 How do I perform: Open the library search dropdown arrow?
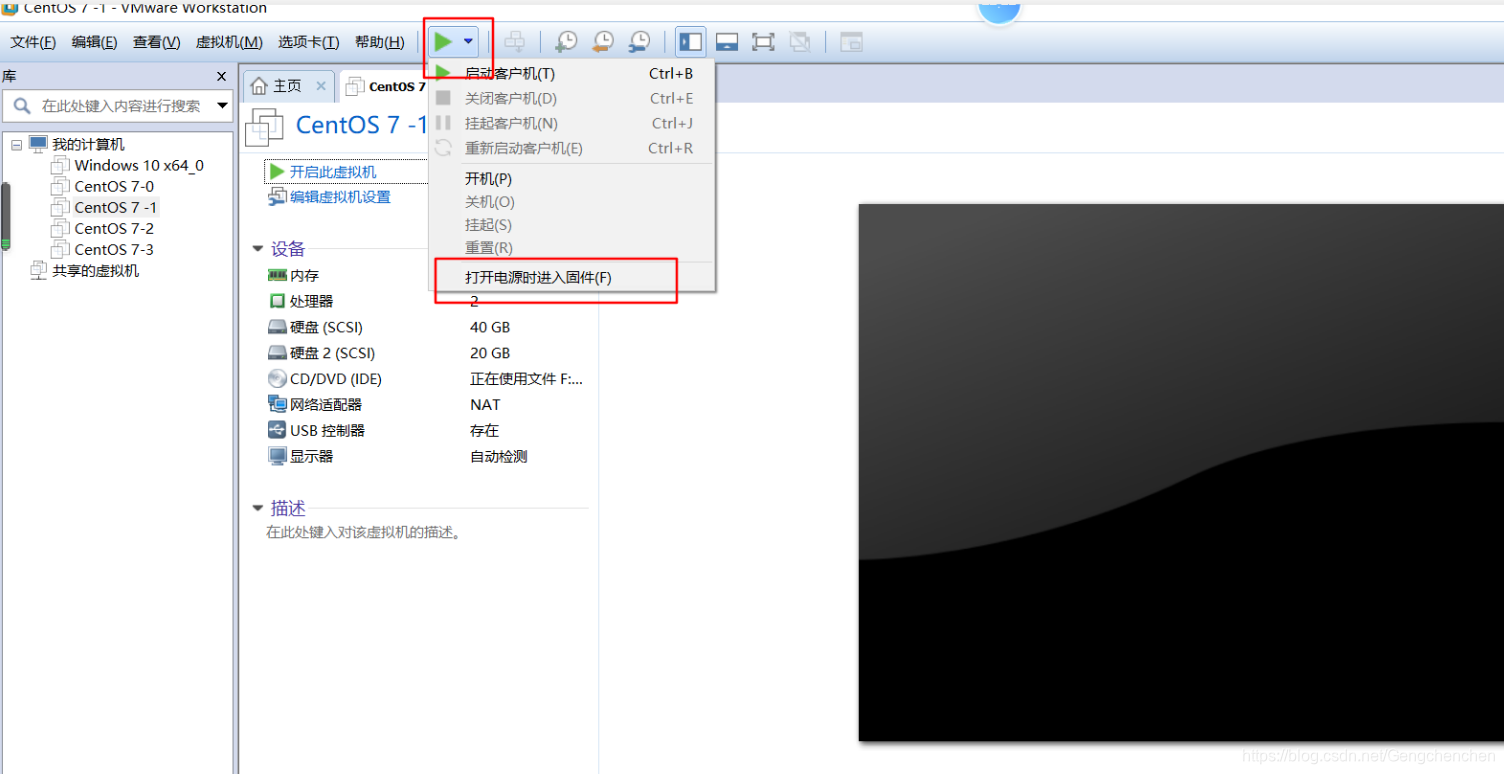222,105
